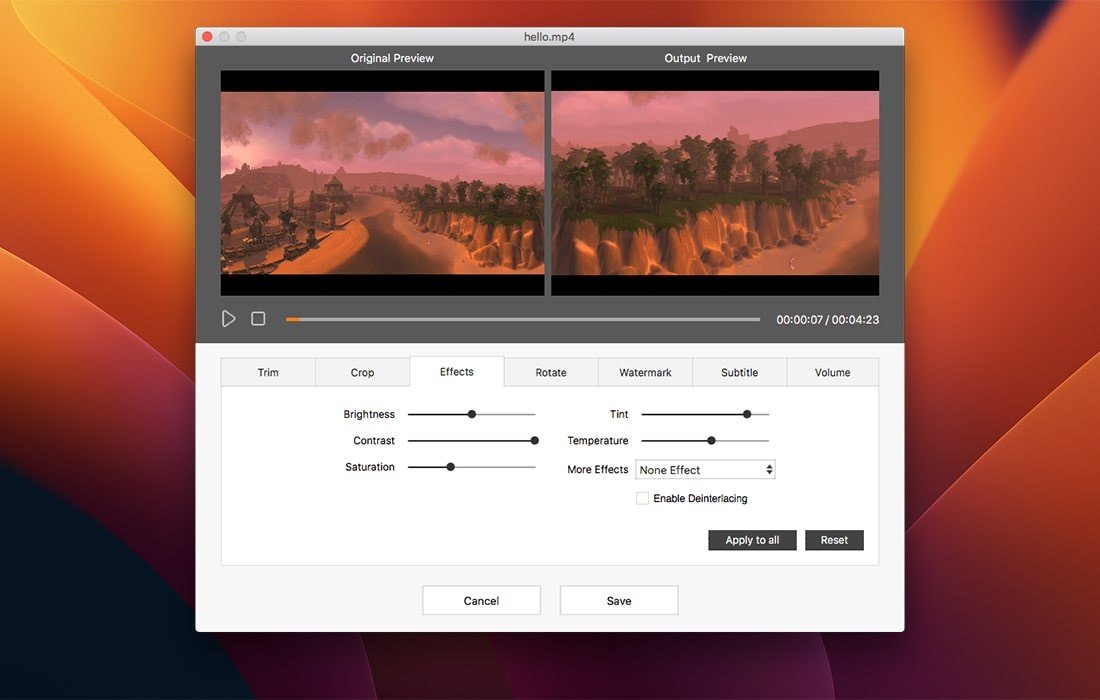Screen dimensions: 1100x700
Task: Reset the effects settings
Action: click(x=834, y=540)
